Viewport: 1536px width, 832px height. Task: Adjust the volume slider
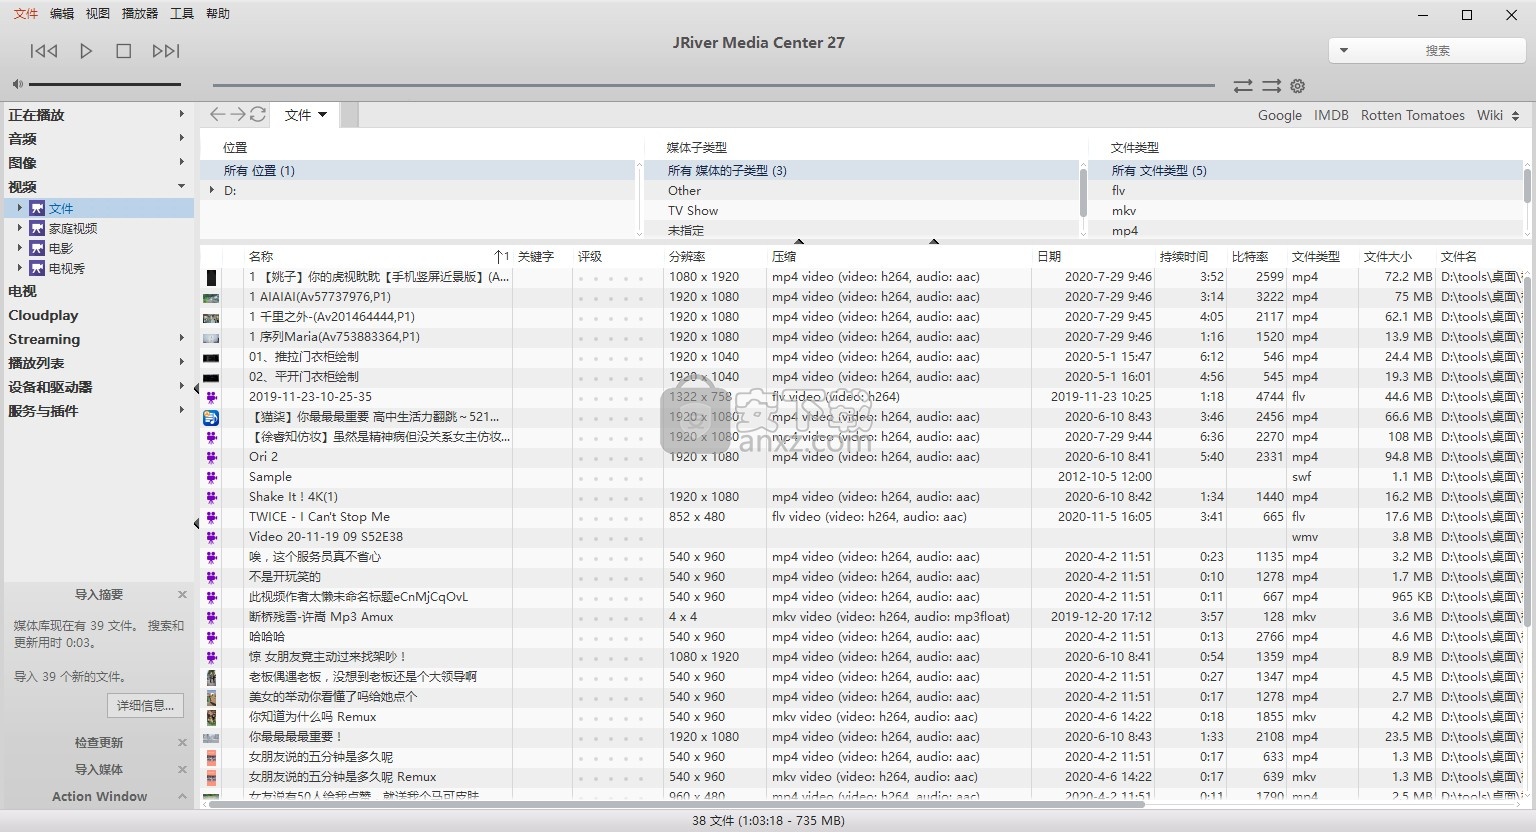point(105,85)
